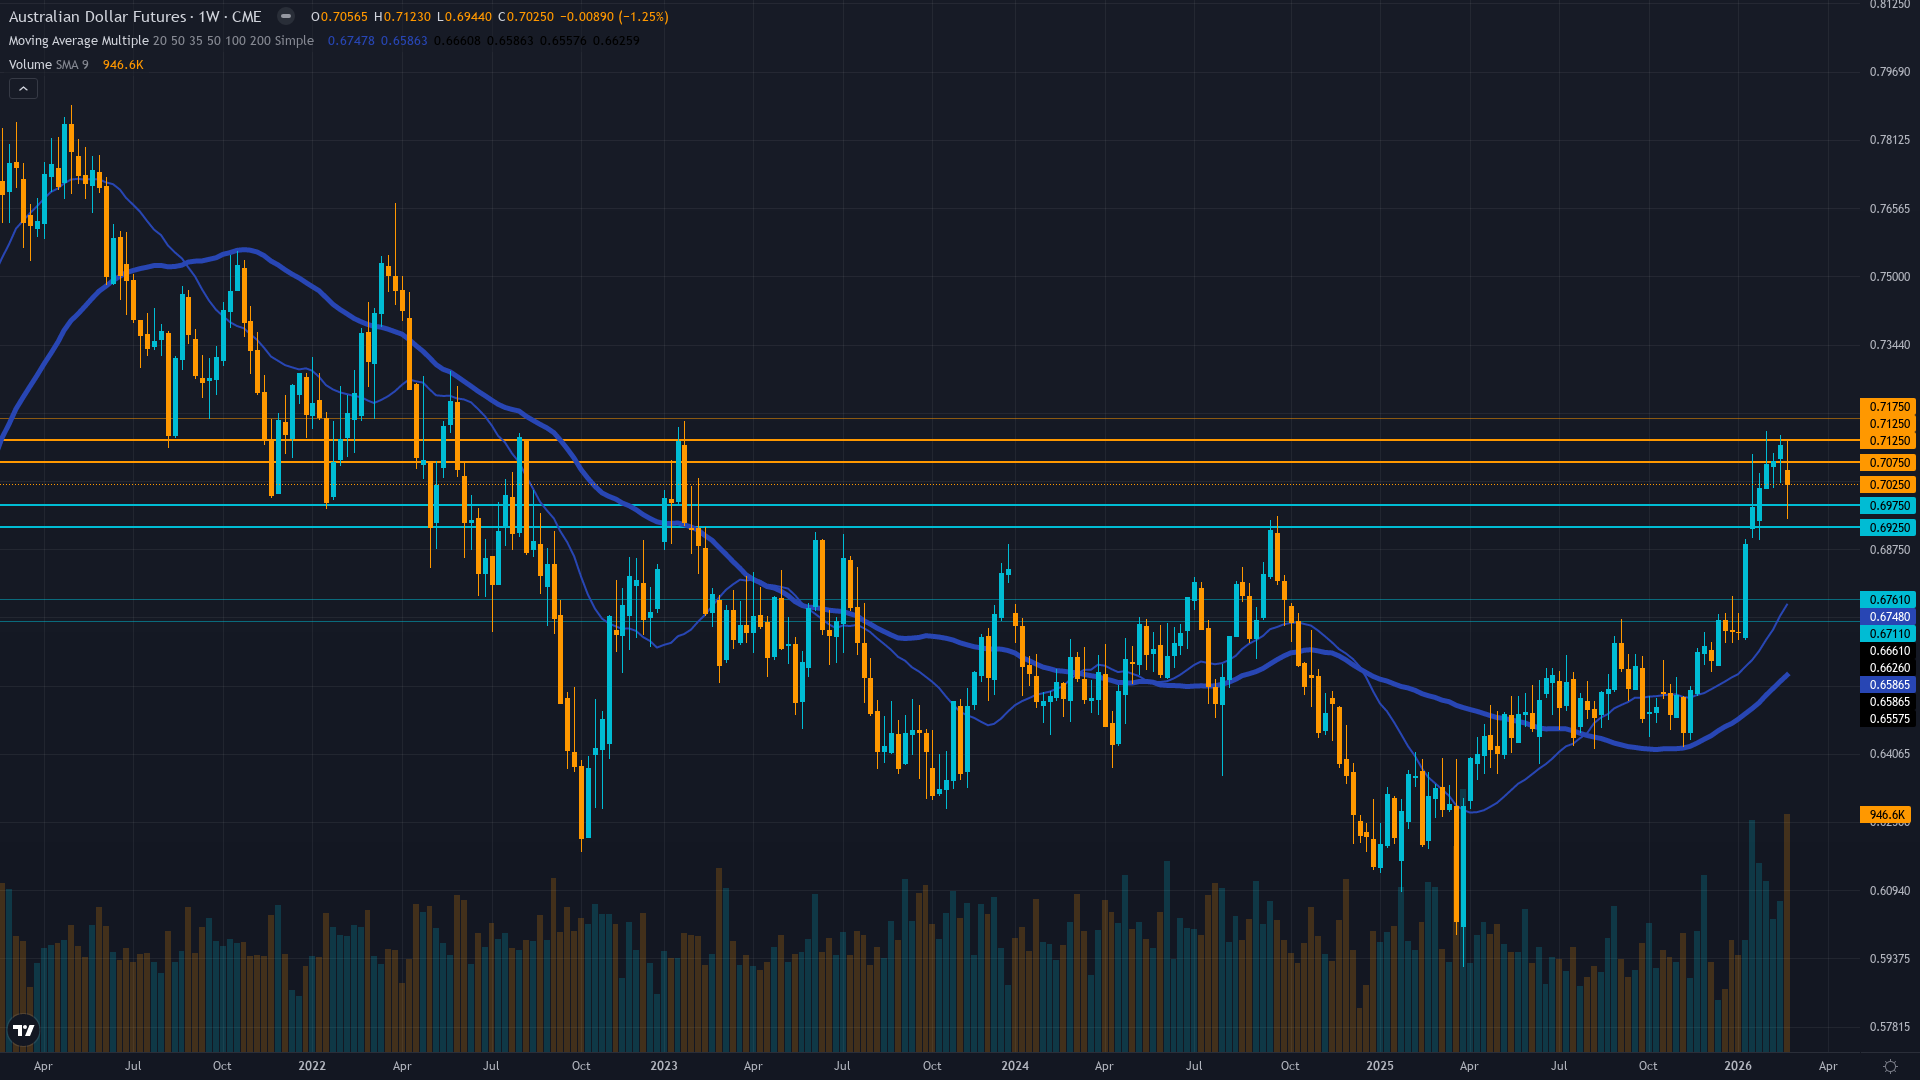Select the Moving Average Multiple indicator legend
1920x1080 pixels.
[161, 41]
